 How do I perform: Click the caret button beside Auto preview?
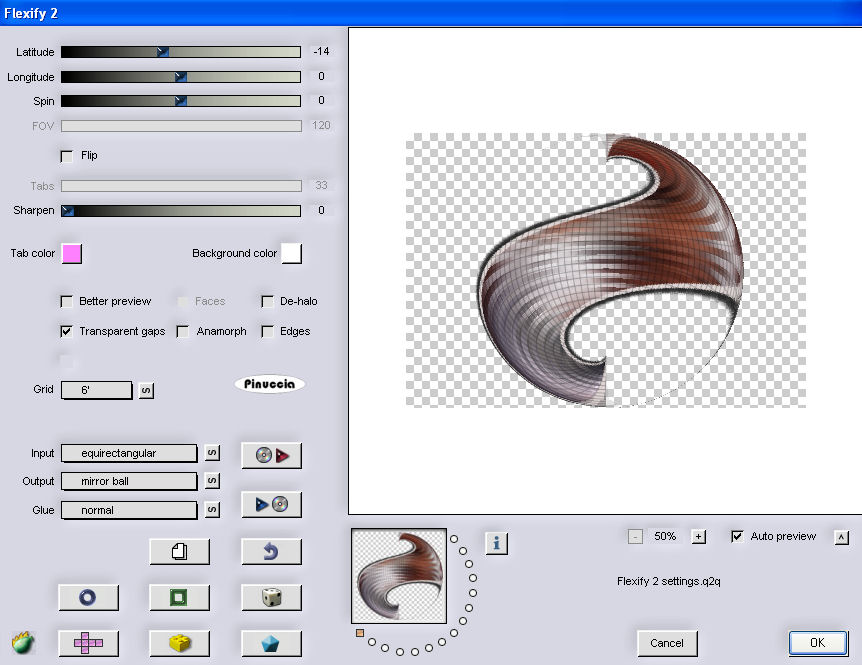[842, 537]
